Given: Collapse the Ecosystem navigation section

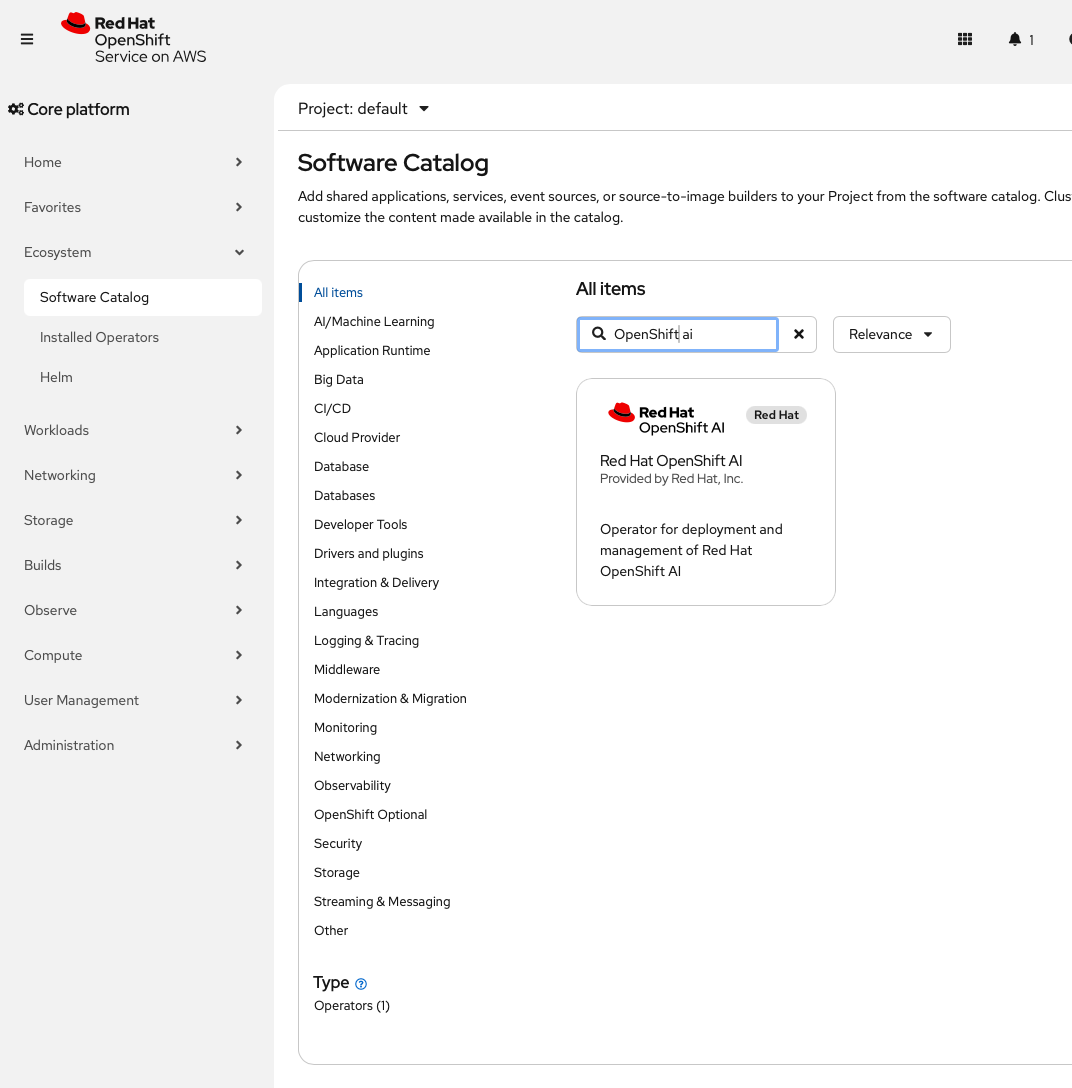Looking at the screenshot, I should 133,253.
